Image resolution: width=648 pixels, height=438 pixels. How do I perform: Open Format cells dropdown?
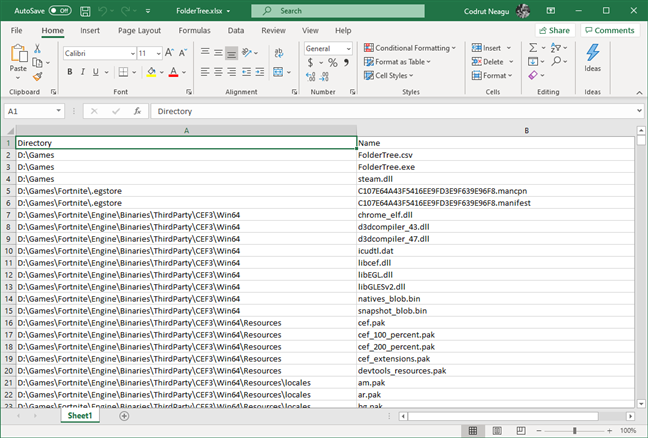click(492, 75)
